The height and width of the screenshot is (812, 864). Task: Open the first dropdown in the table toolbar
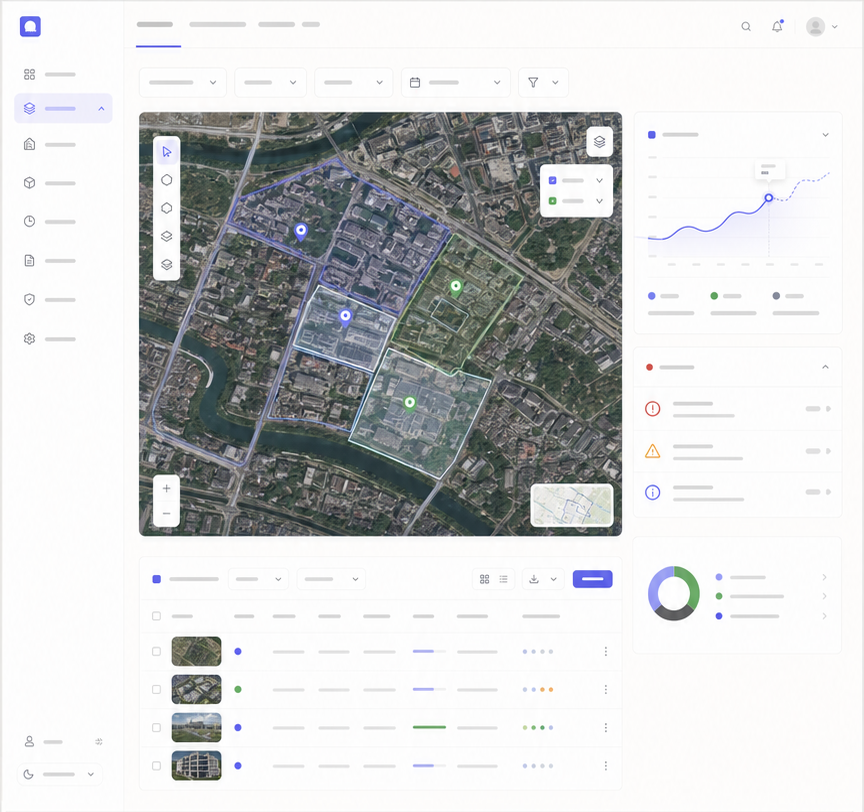258,579
